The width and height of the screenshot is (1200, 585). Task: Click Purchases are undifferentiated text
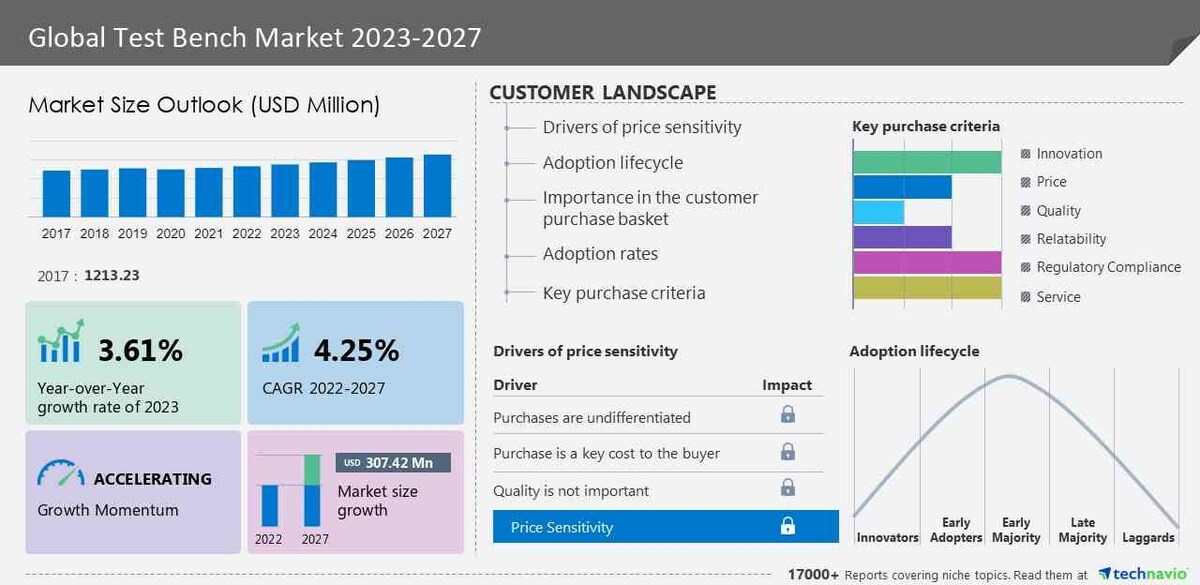(x=592, y=417)
